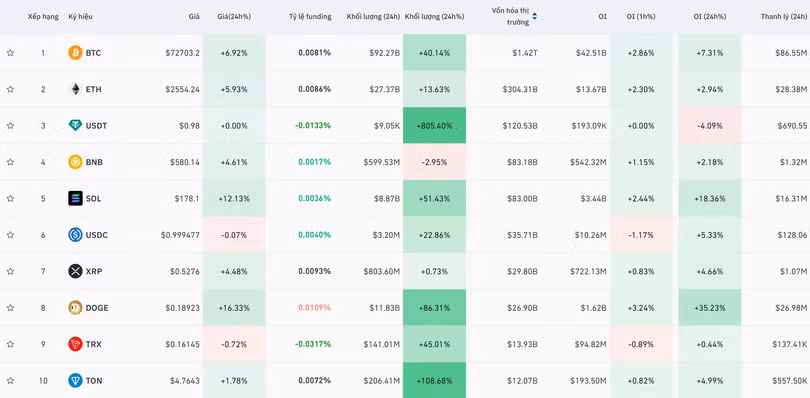Click ETH price $2554.24

tap(182, 89)
